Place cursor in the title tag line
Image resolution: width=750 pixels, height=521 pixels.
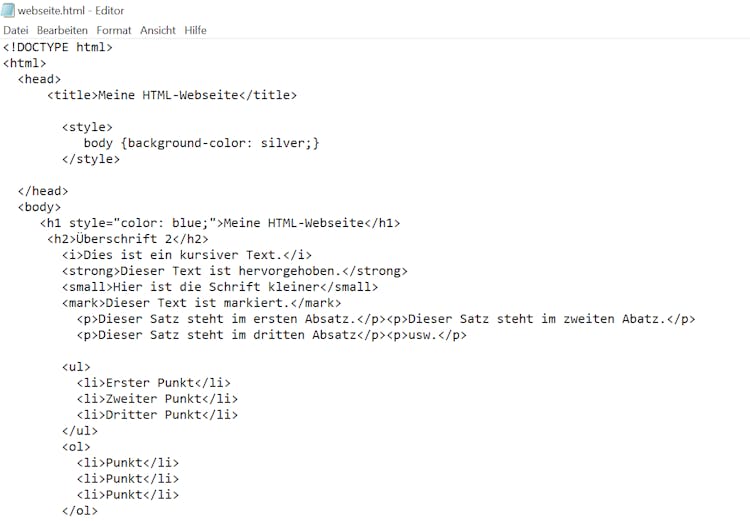(172, 95)
